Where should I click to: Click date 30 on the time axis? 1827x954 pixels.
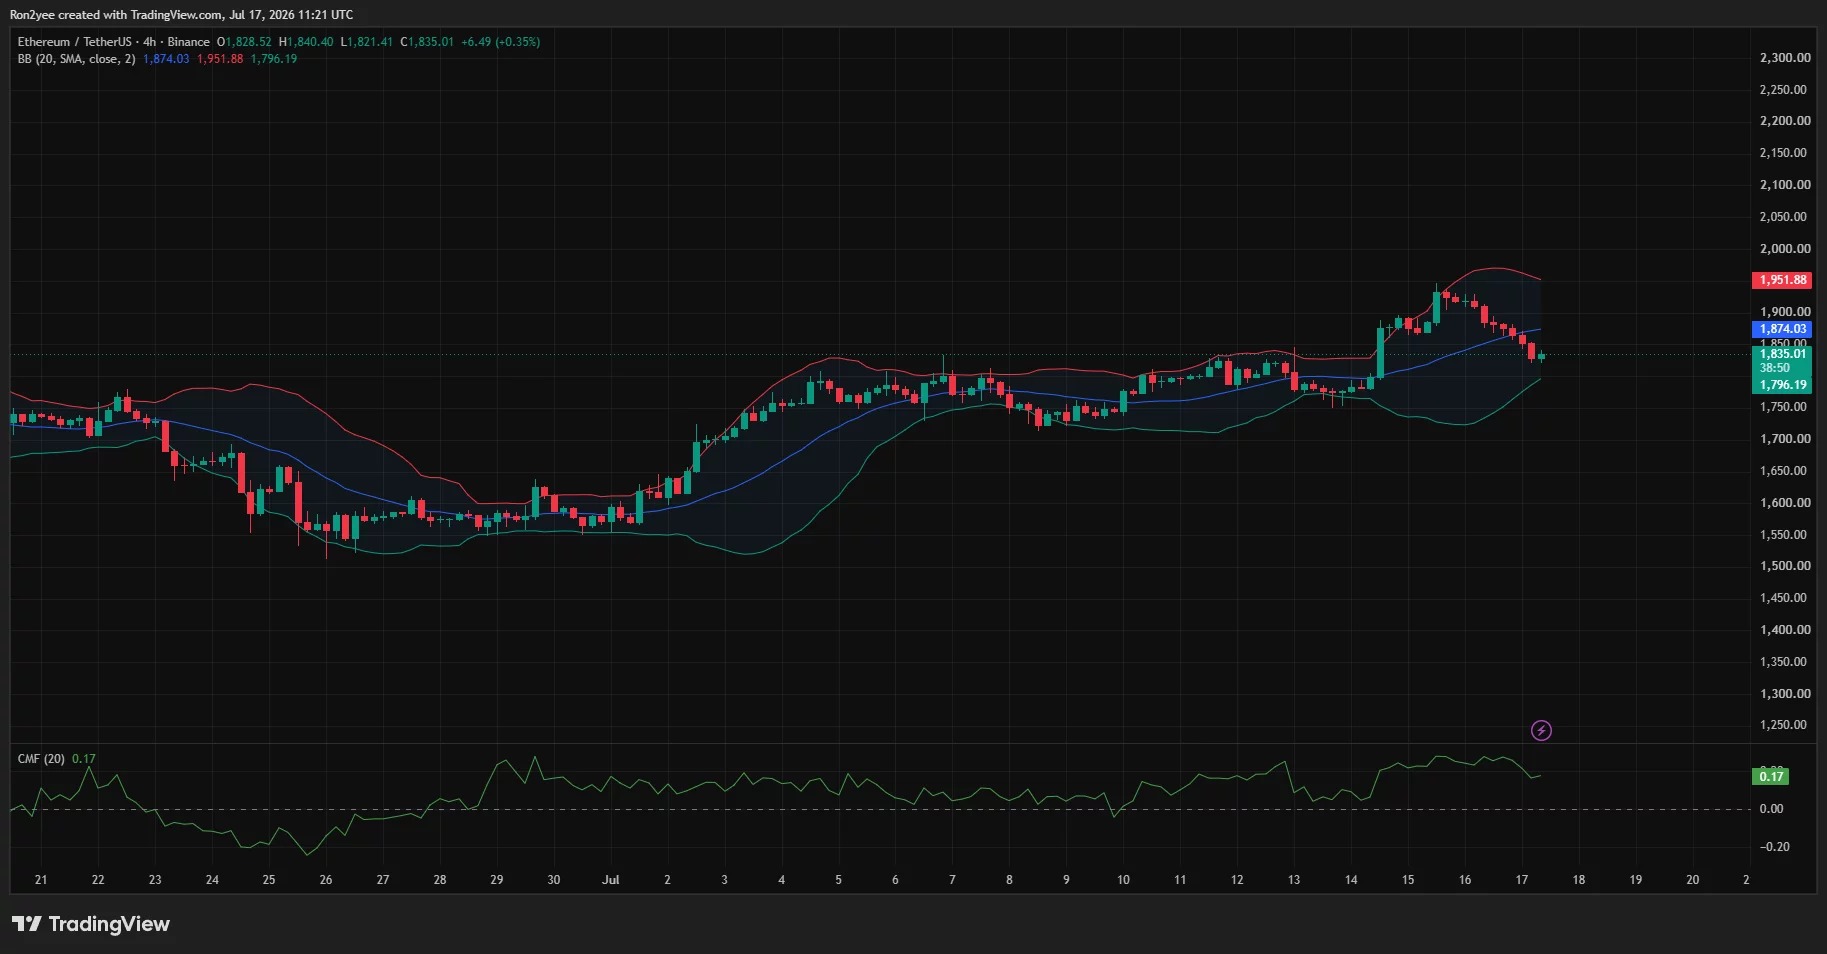pyautogui.click(x=554, y=880)
